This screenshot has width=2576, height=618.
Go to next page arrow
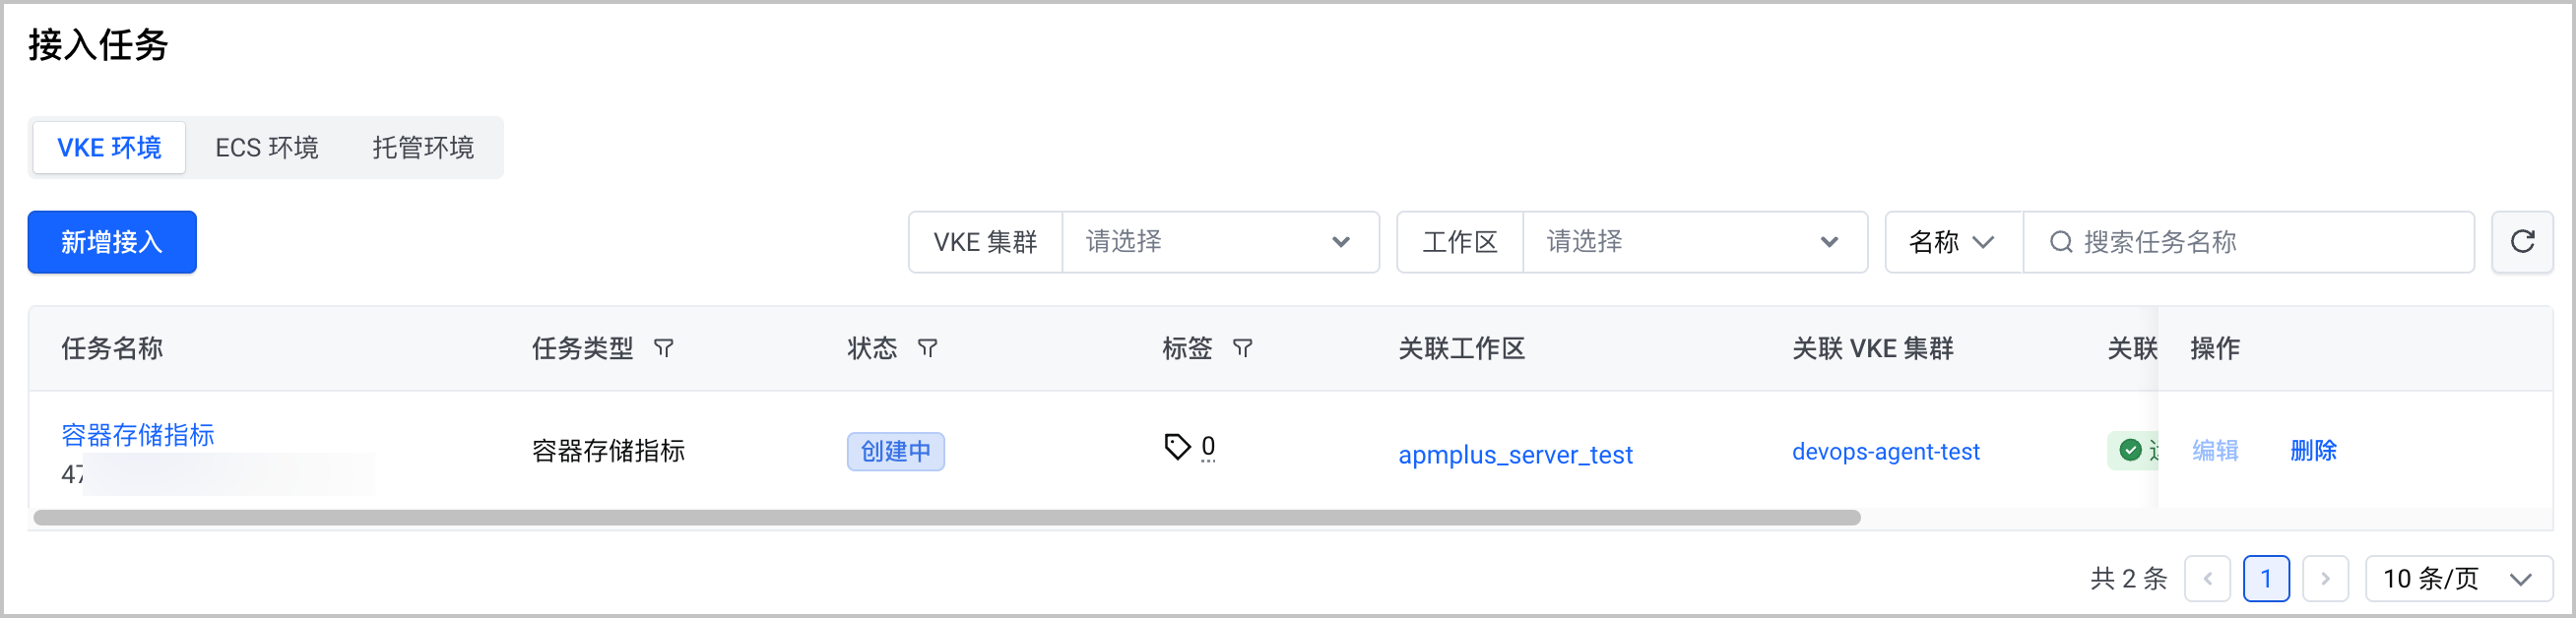click(x=2325, y=578)
